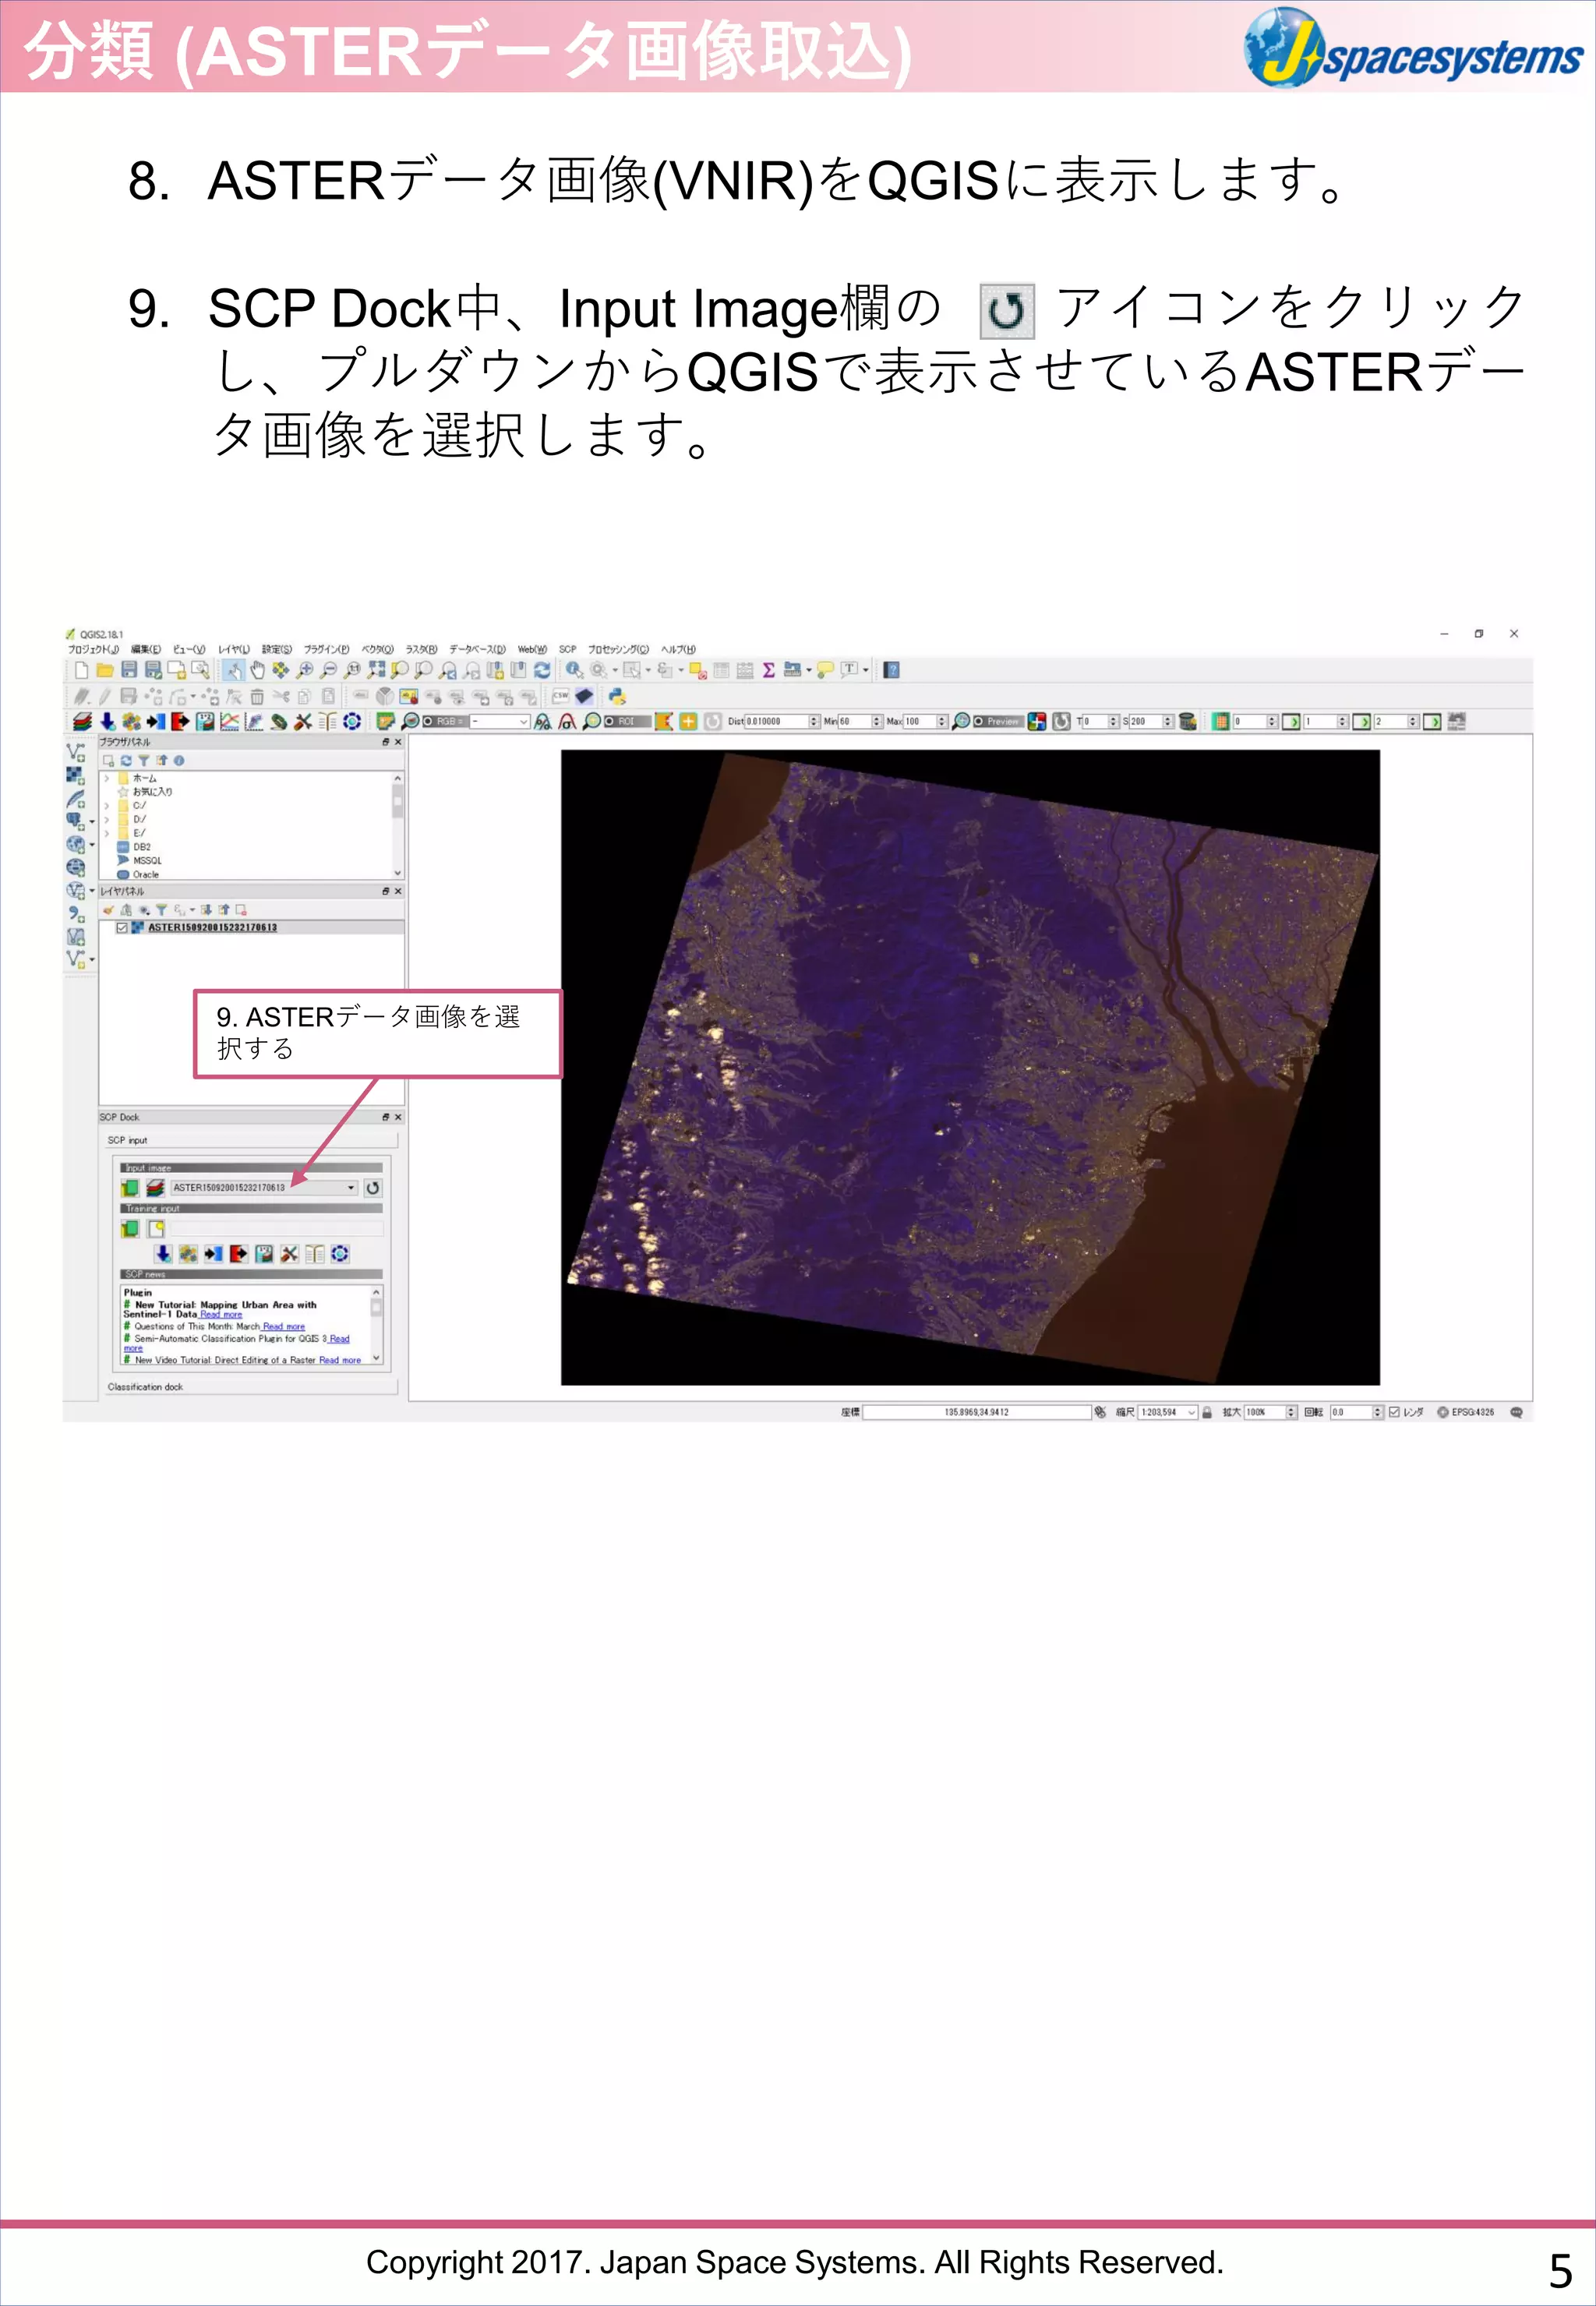Open the プロセッシング menu
Image resolution: width=1596 pixels, height=2306 pixels.
pyautogui.click(x=618, y=649)
